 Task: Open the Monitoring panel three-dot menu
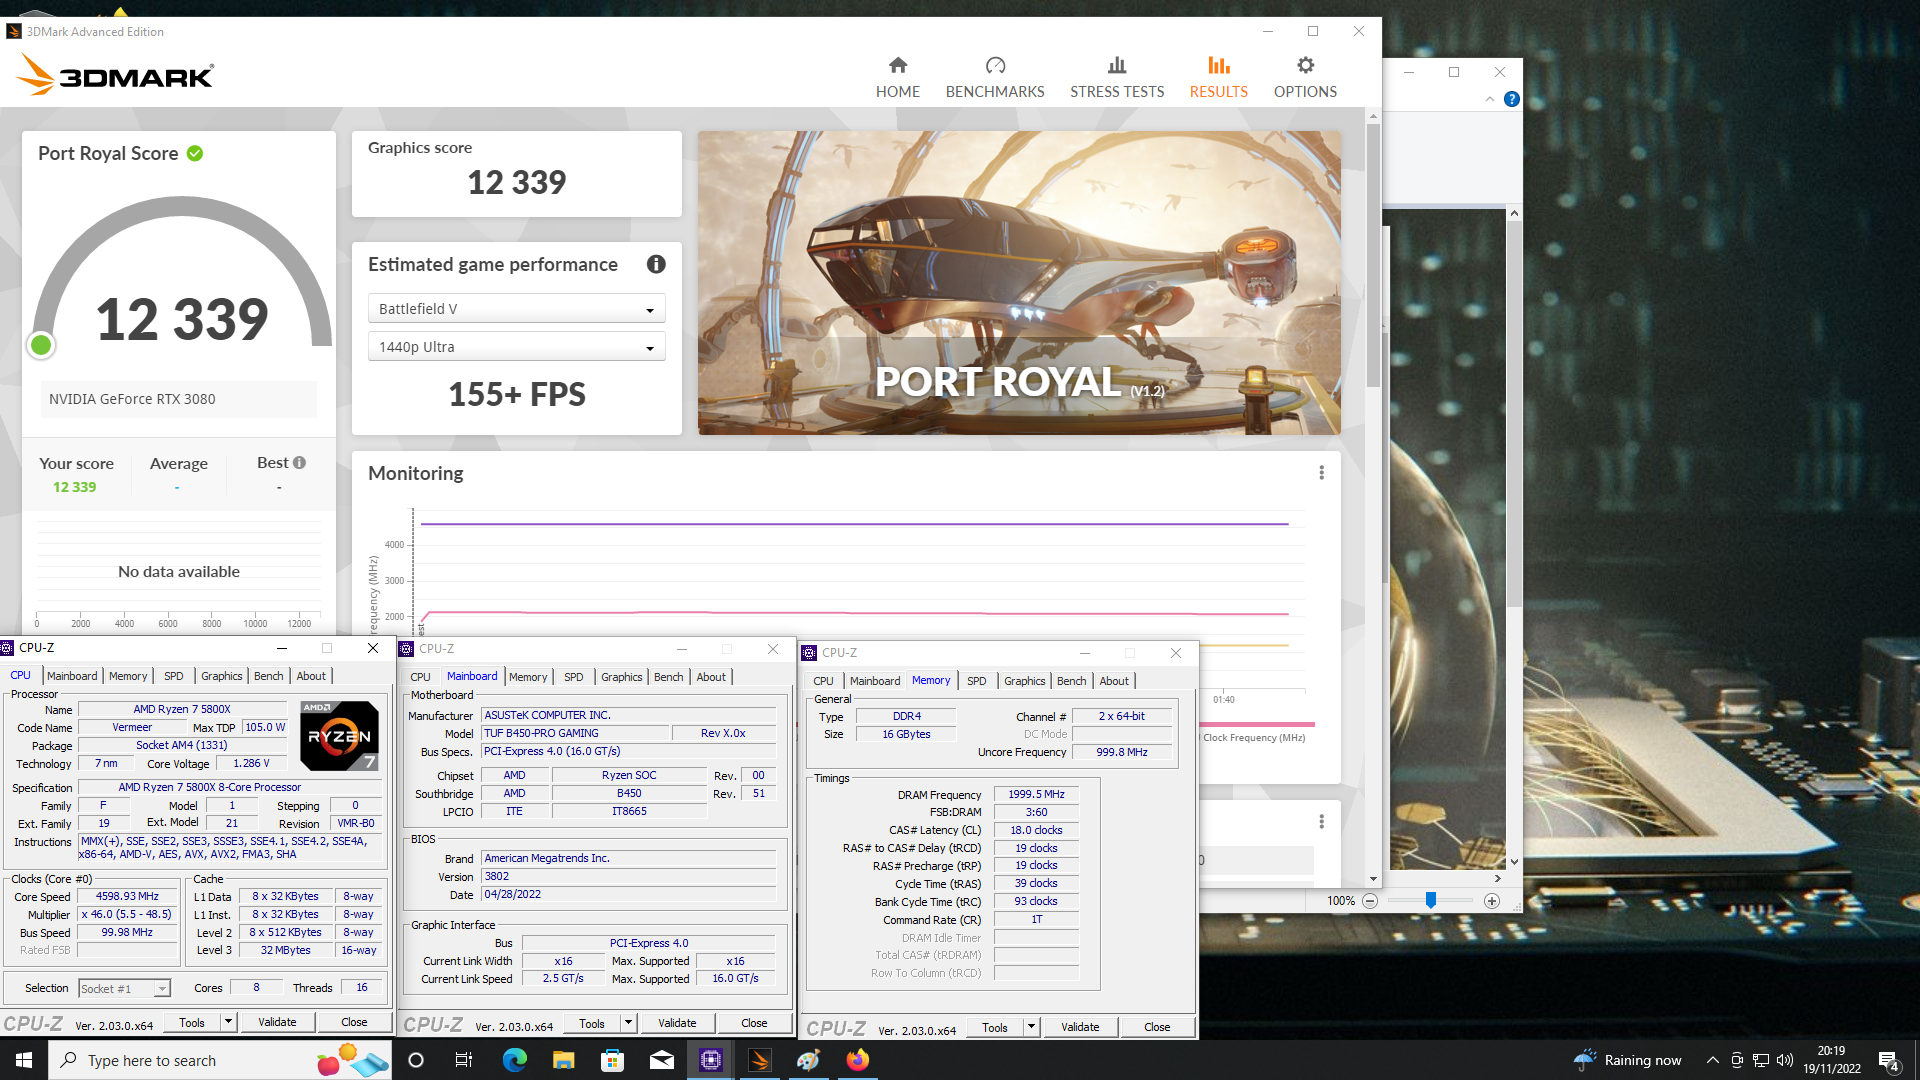click(1321, 472)
